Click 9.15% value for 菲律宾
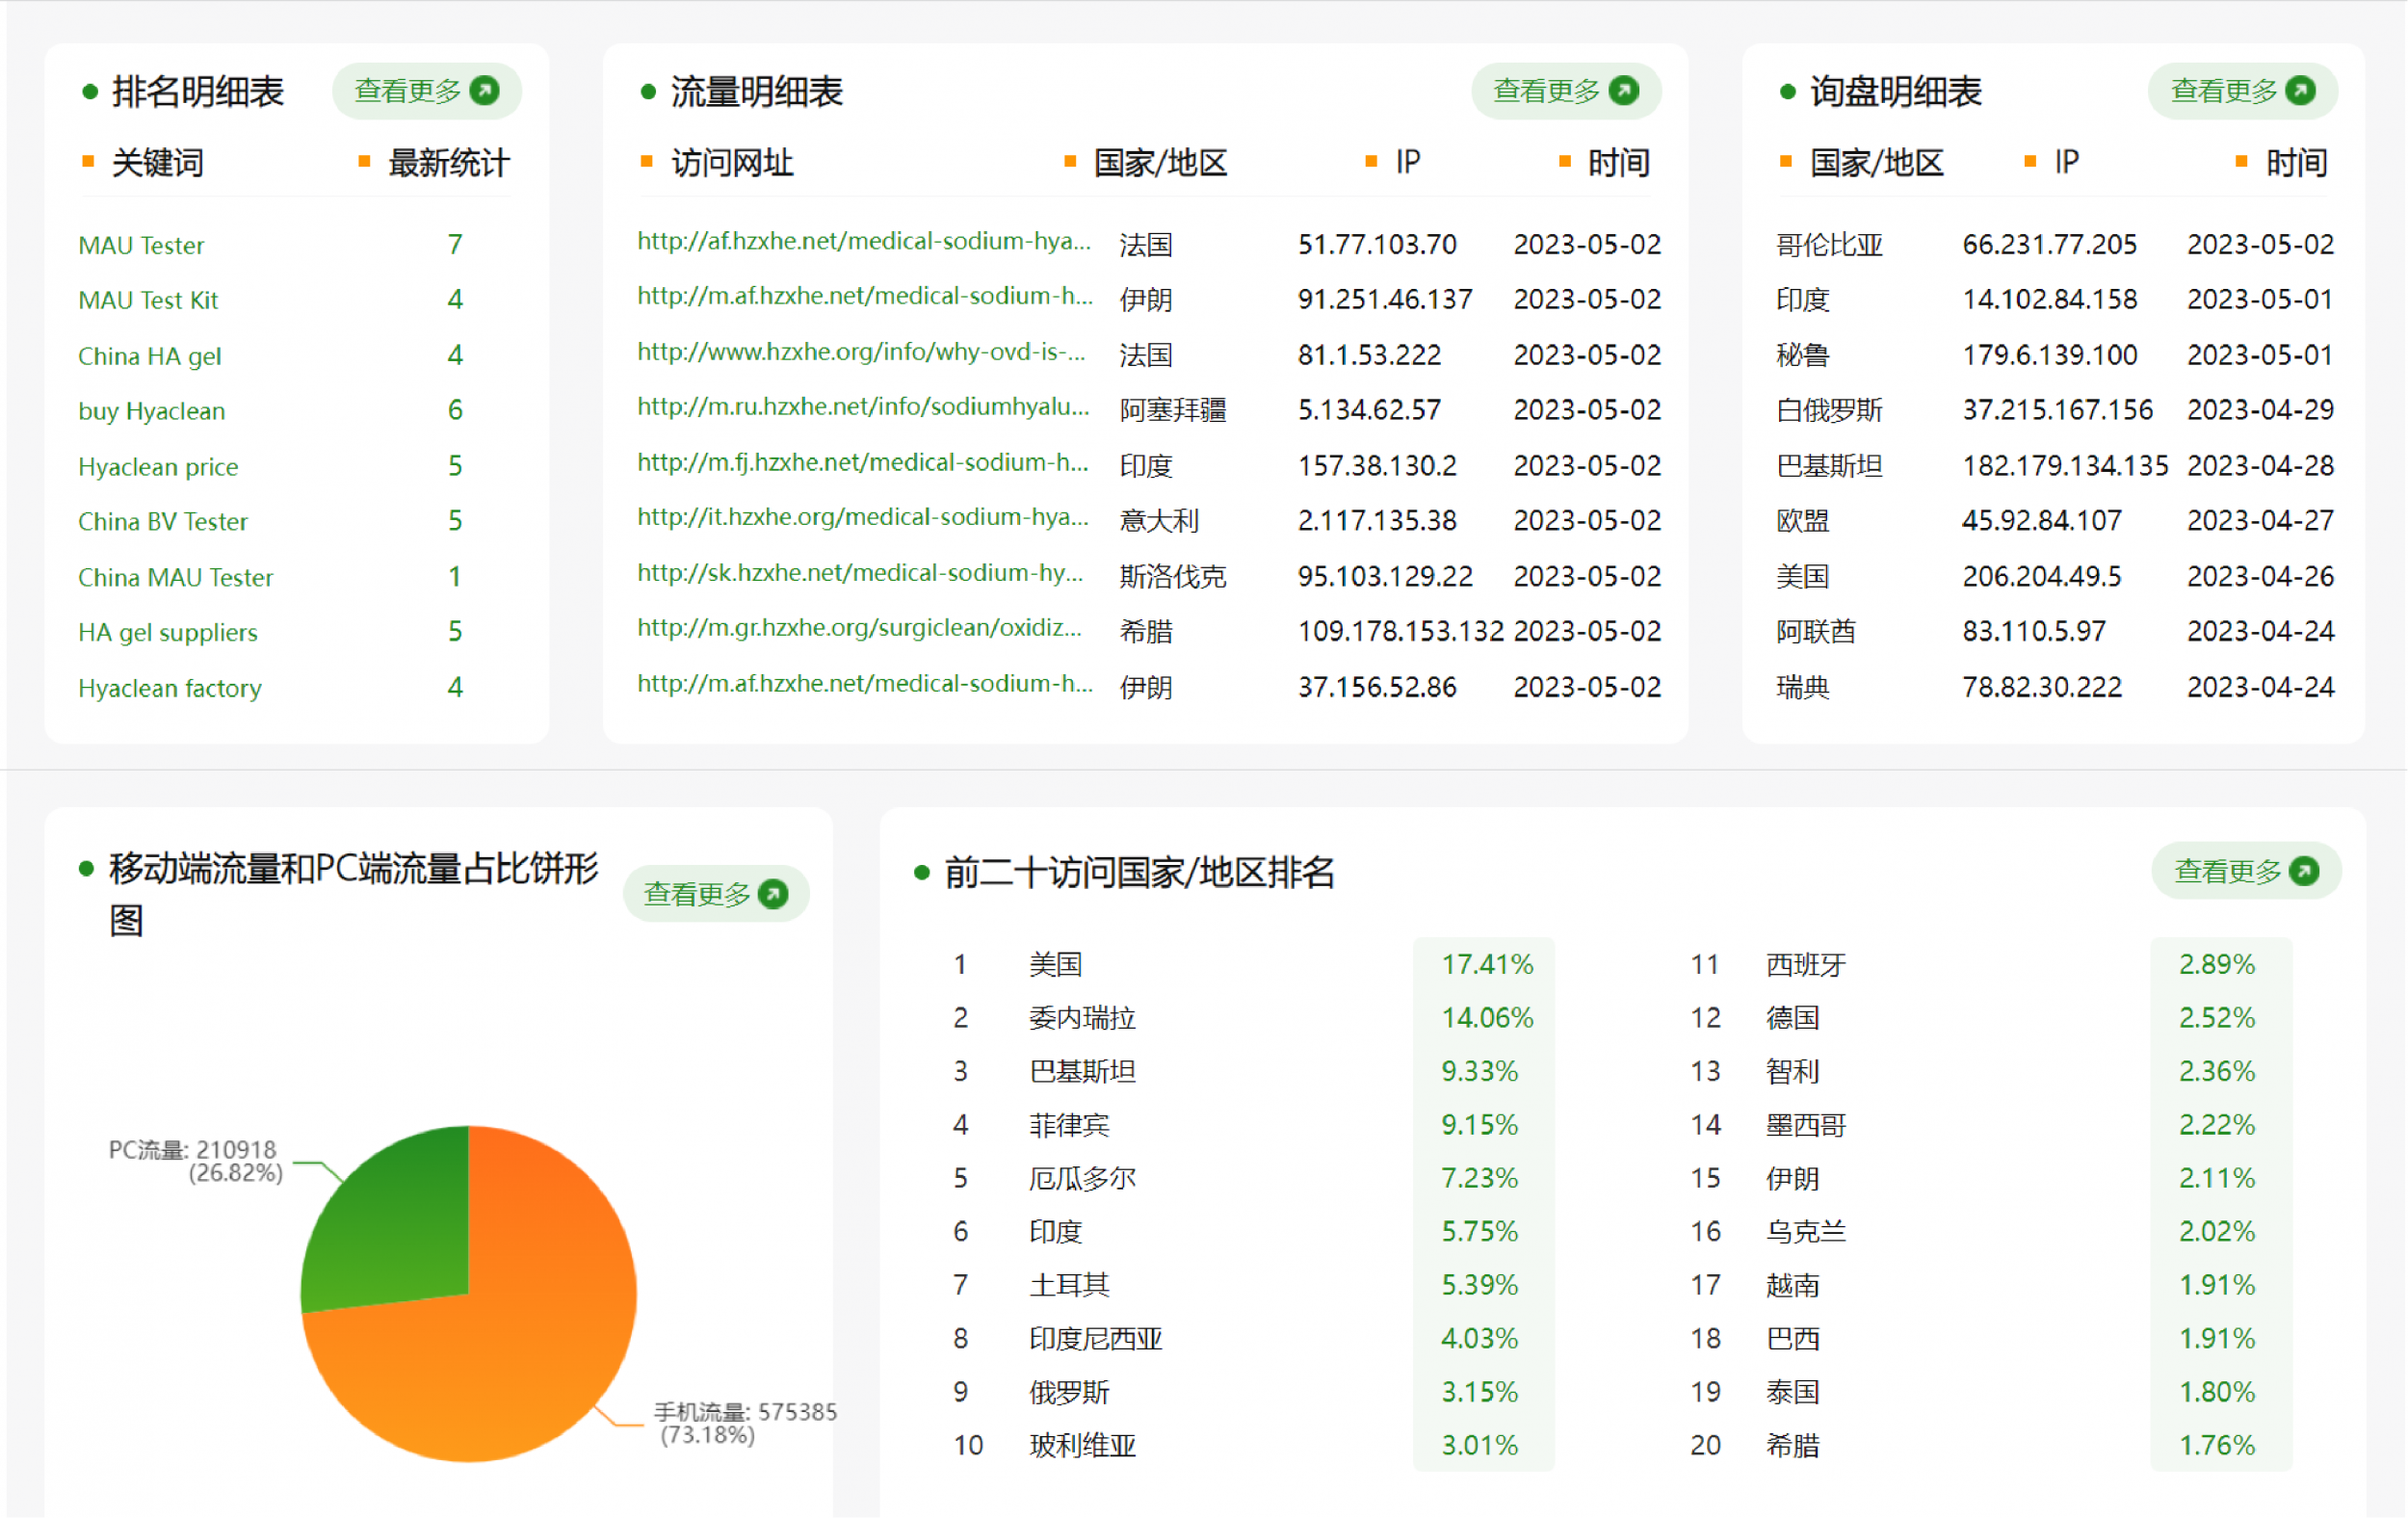 (x=1479, y=1126)
